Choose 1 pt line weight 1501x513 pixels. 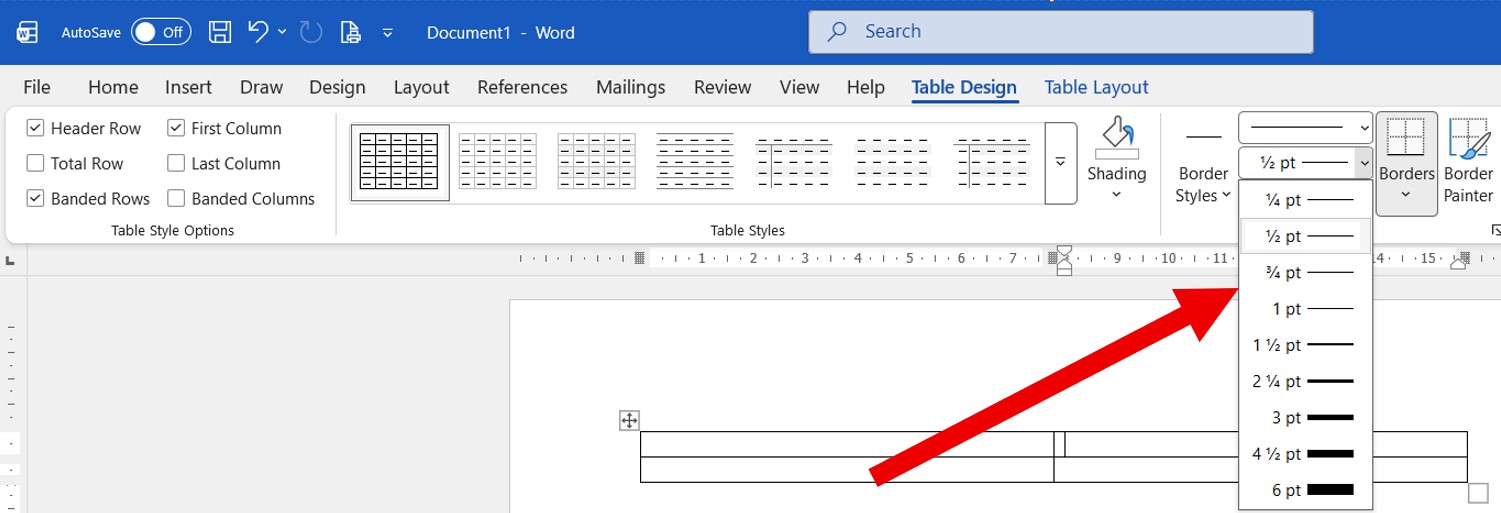coord(1305,309)
